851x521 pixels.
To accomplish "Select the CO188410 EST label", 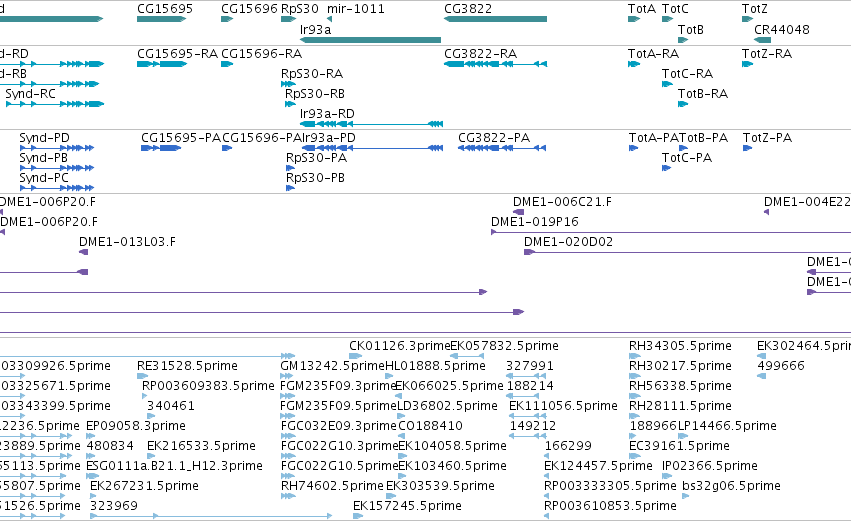I will (x=430, y=426).
